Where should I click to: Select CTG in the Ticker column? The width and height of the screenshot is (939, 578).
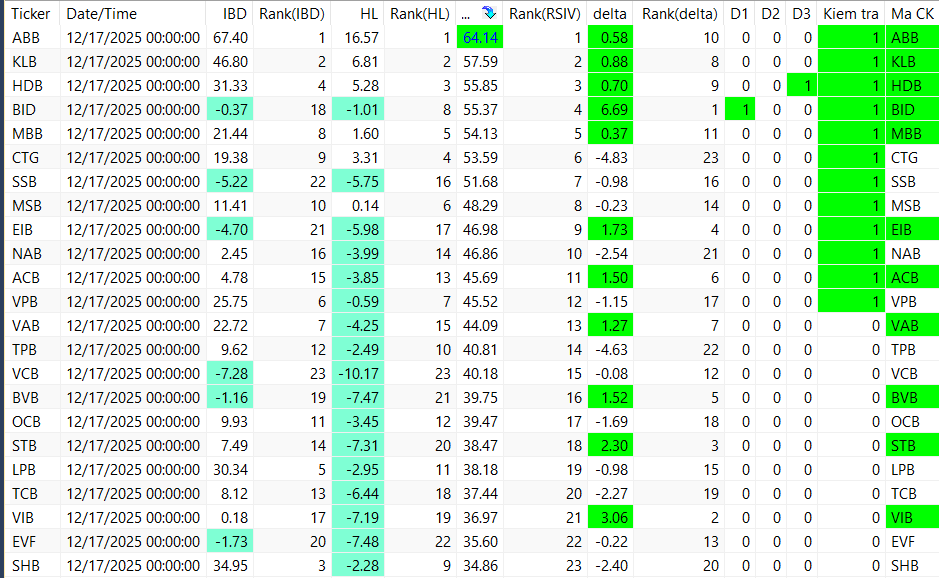point(25,158)
